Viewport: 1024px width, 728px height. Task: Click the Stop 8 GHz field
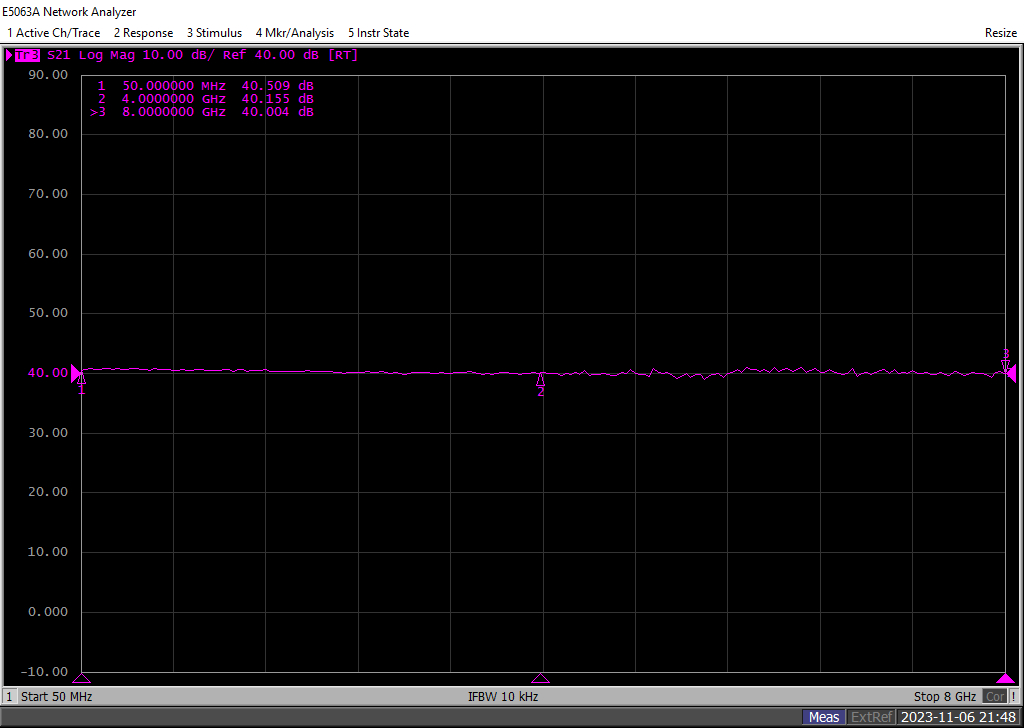coord(944,696)
